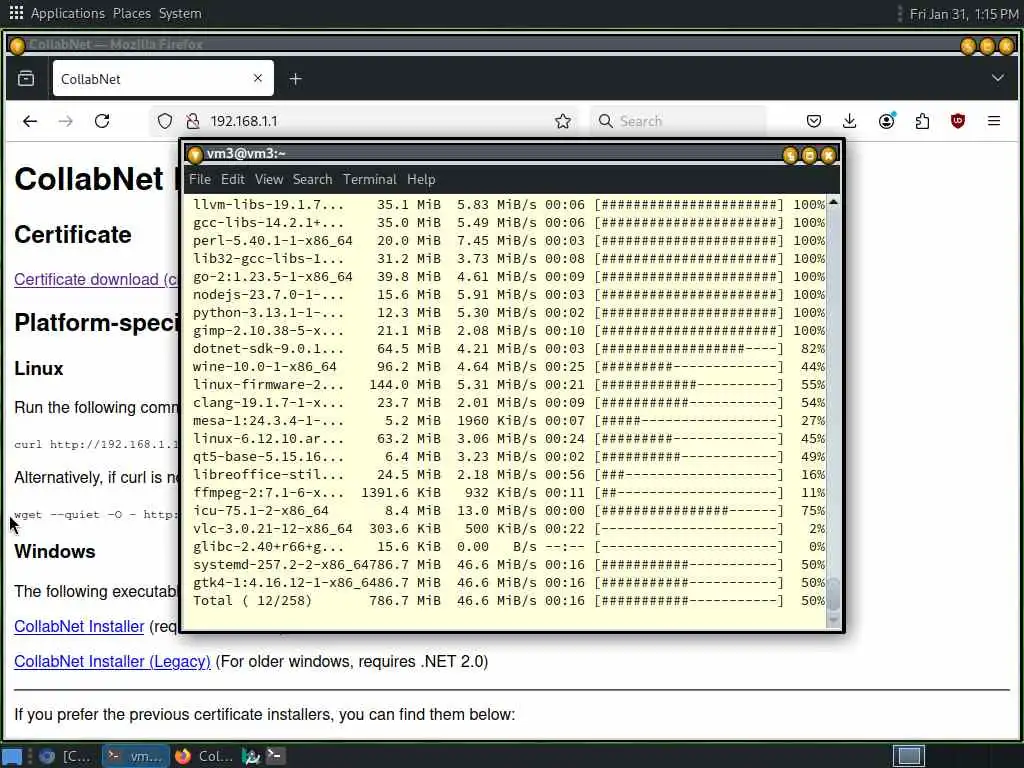Viewport: 1024px width, 768px height.
Task: Click the uBlock Origin shield icon
Action: click(x=958, y=121)
